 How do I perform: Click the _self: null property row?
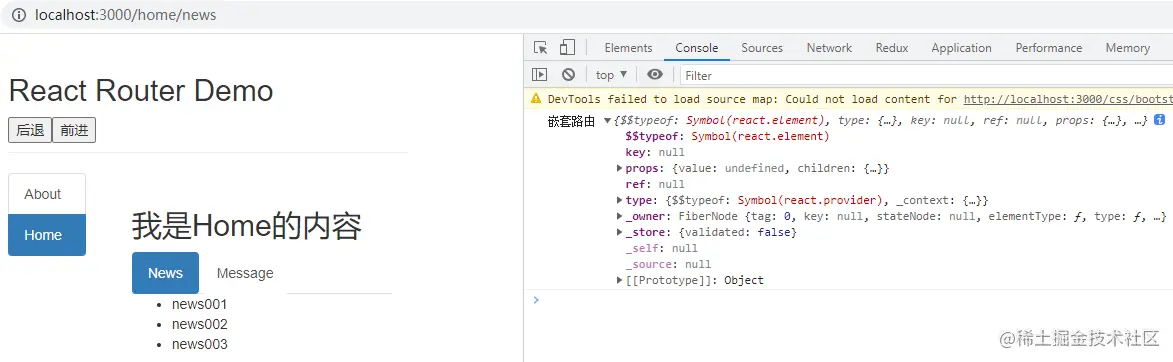(x=661, y=248)
